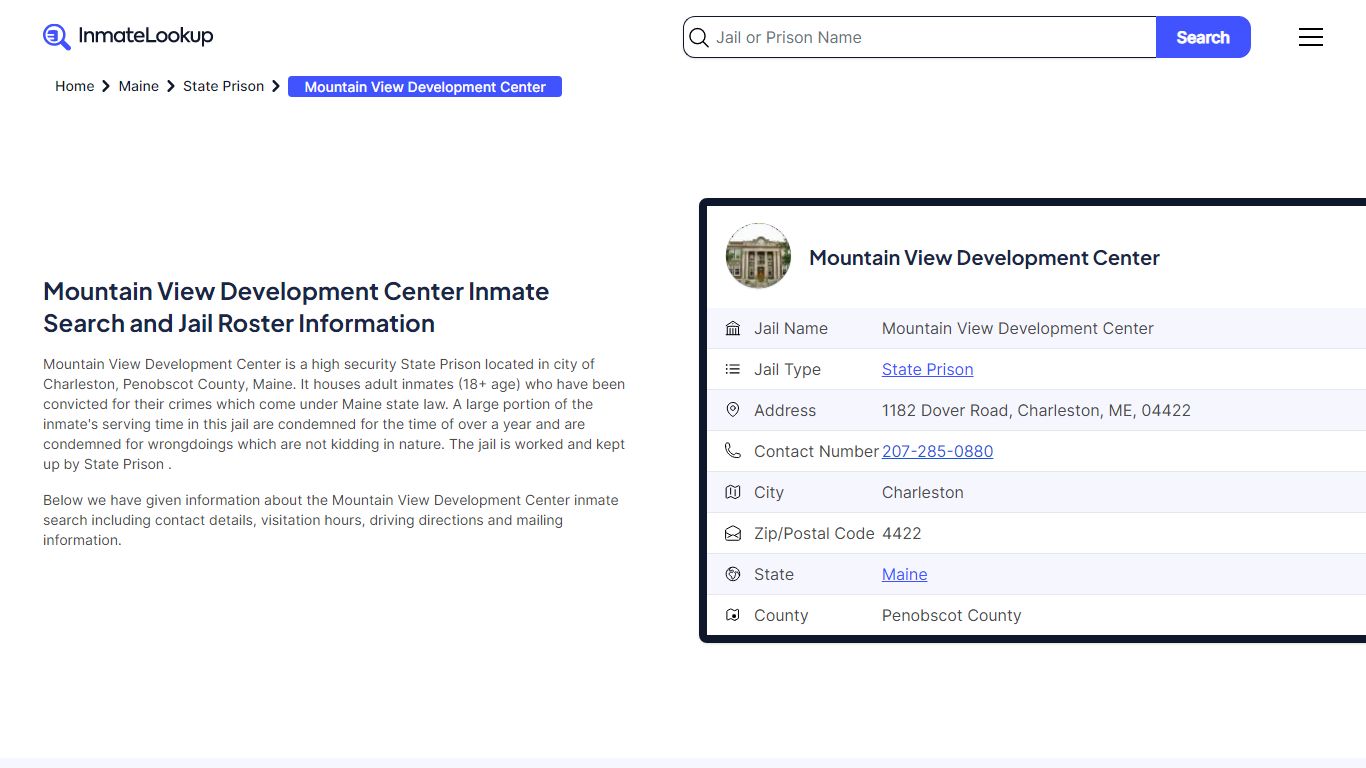Click the facility courthouse thumbnail

click(758, 256)
